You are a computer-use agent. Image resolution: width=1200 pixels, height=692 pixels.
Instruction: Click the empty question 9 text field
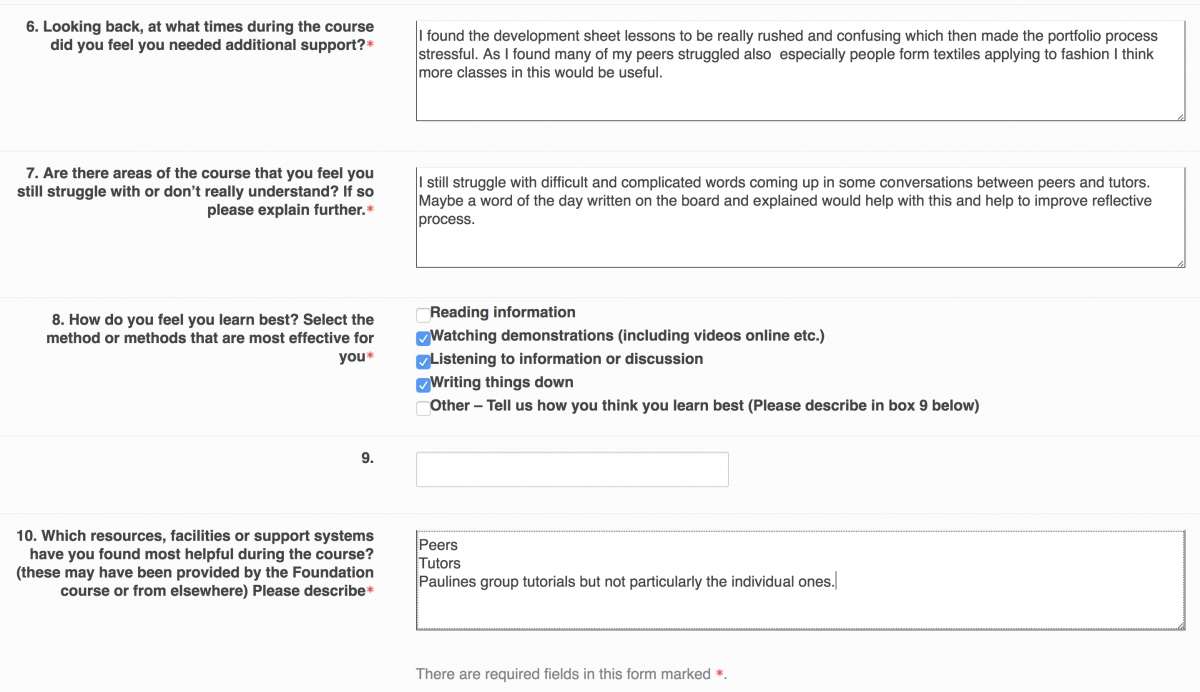pos(572,469)
